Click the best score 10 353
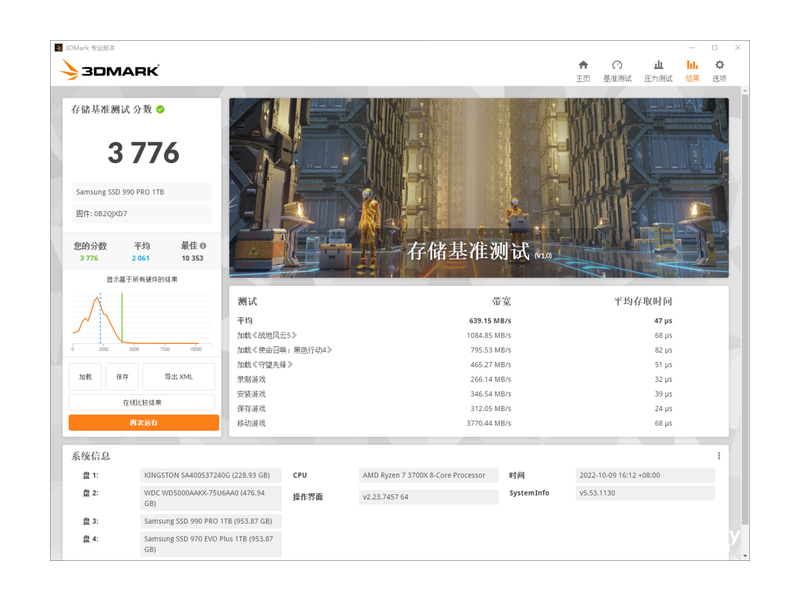Image resolution: width=800 pixels, height=600 pixels. 192,258
